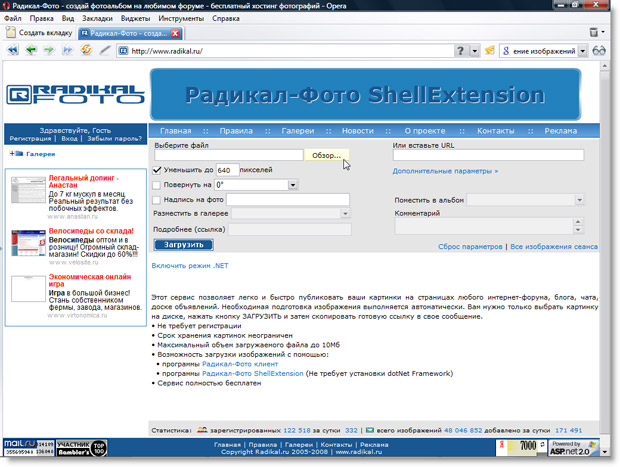
Task: Click the Комментарий text area
Action: pos(484,226)
